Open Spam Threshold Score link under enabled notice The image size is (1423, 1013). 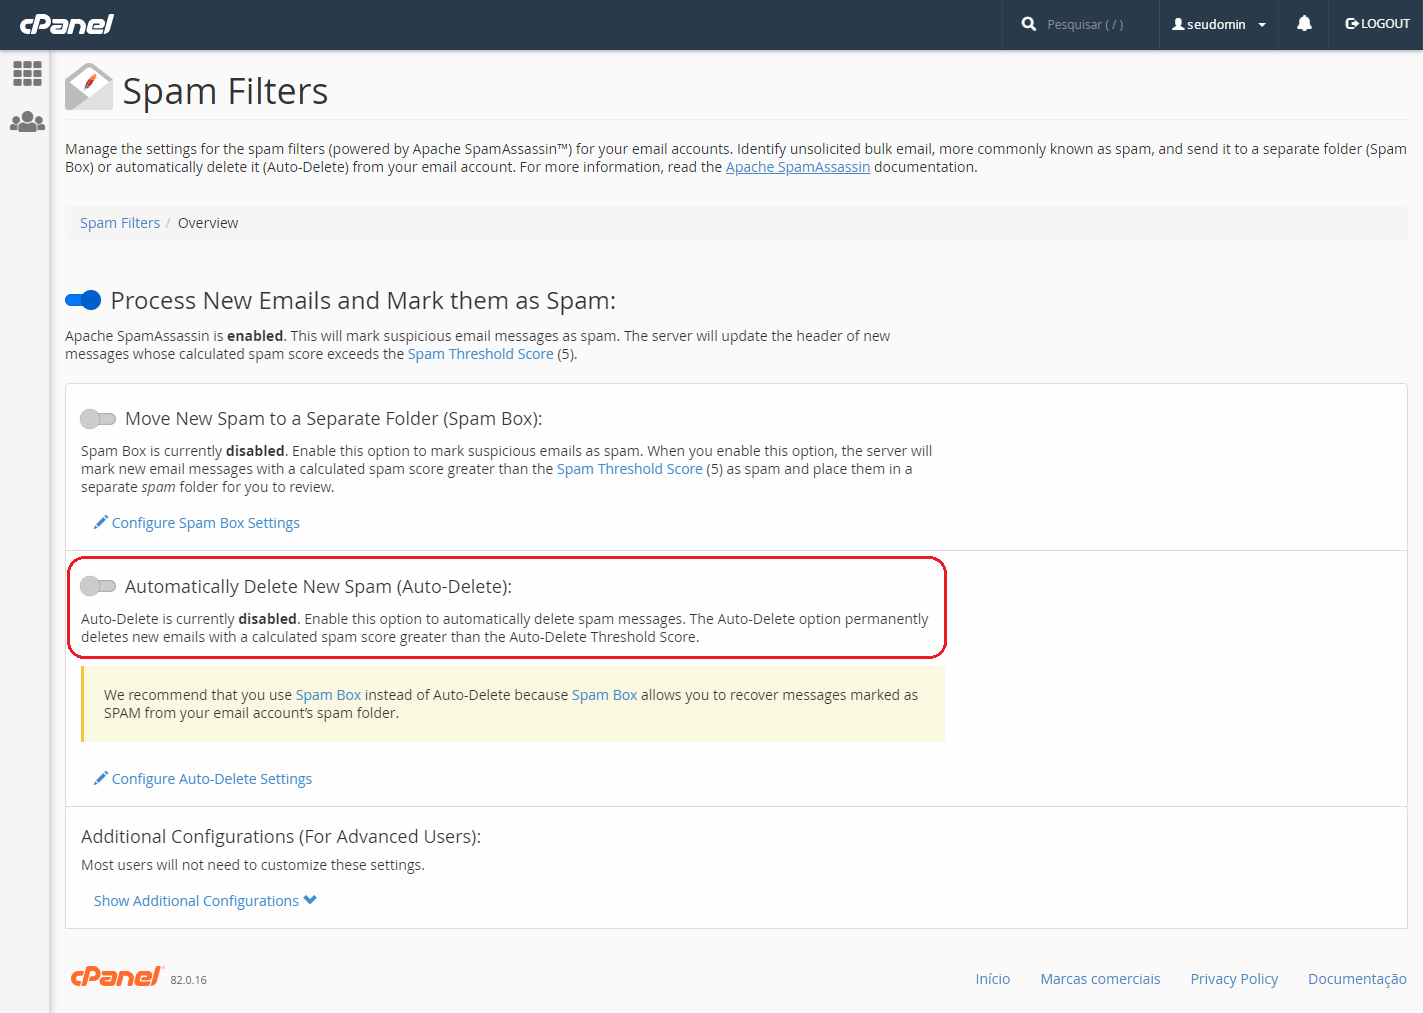481,354
